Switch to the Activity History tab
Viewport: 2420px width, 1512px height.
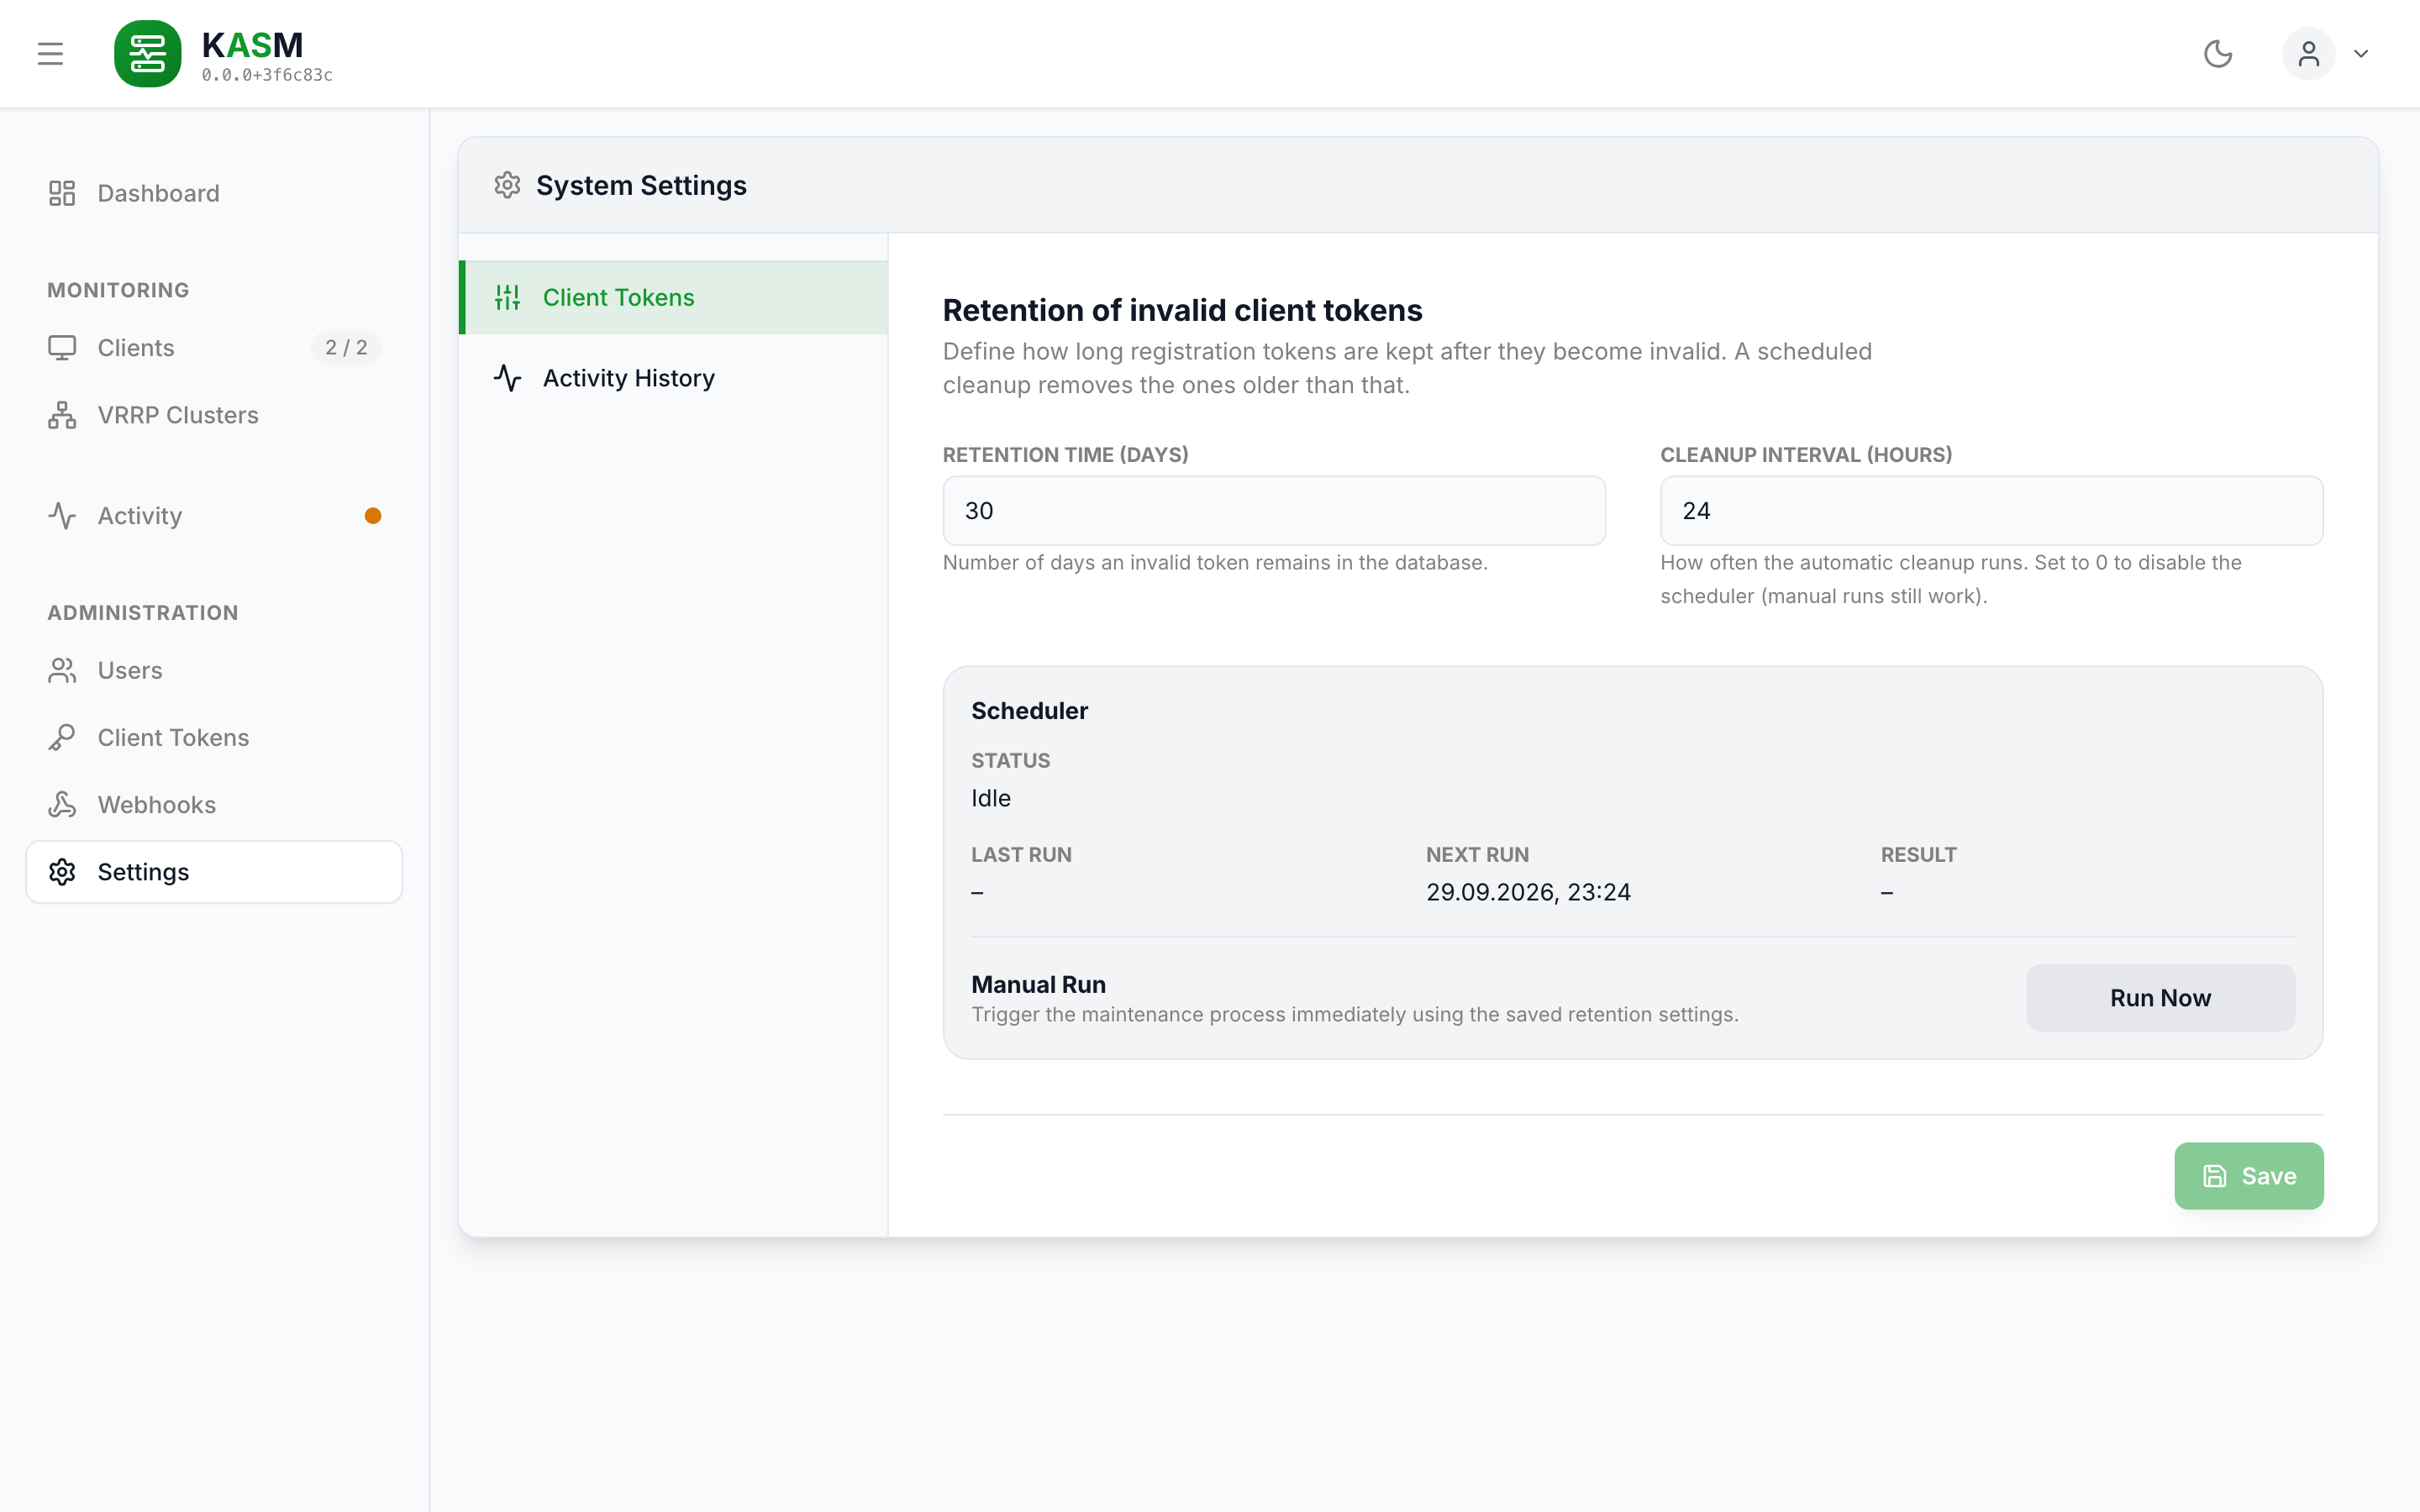click(x=674, y=378)
